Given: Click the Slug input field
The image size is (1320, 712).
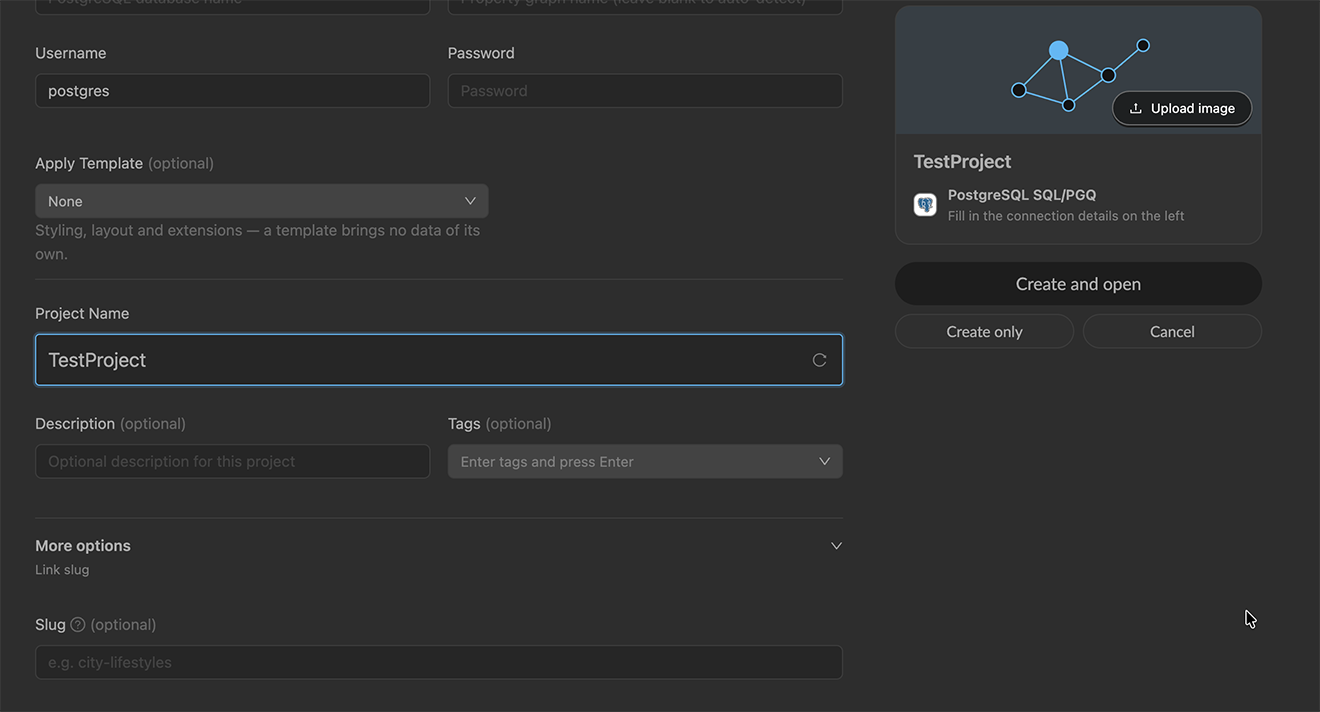Looking at the screenshot, I should pos(439,663).
